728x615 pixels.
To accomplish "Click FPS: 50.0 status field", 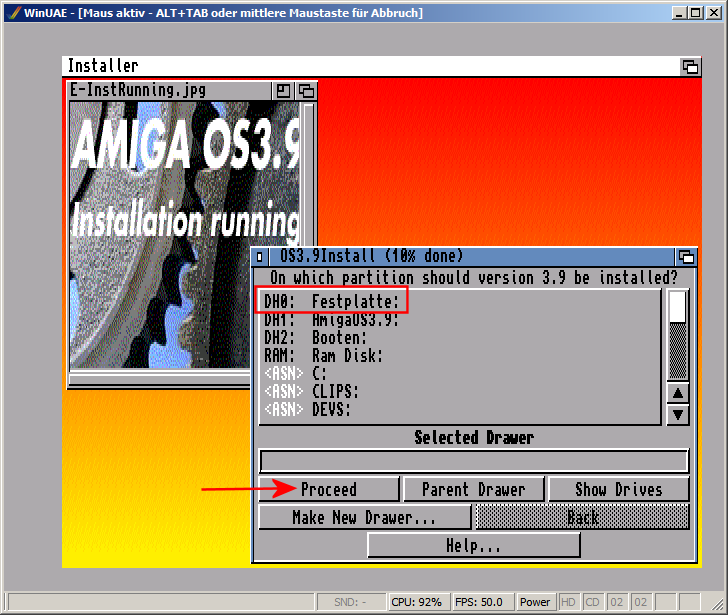I will 481,602.
